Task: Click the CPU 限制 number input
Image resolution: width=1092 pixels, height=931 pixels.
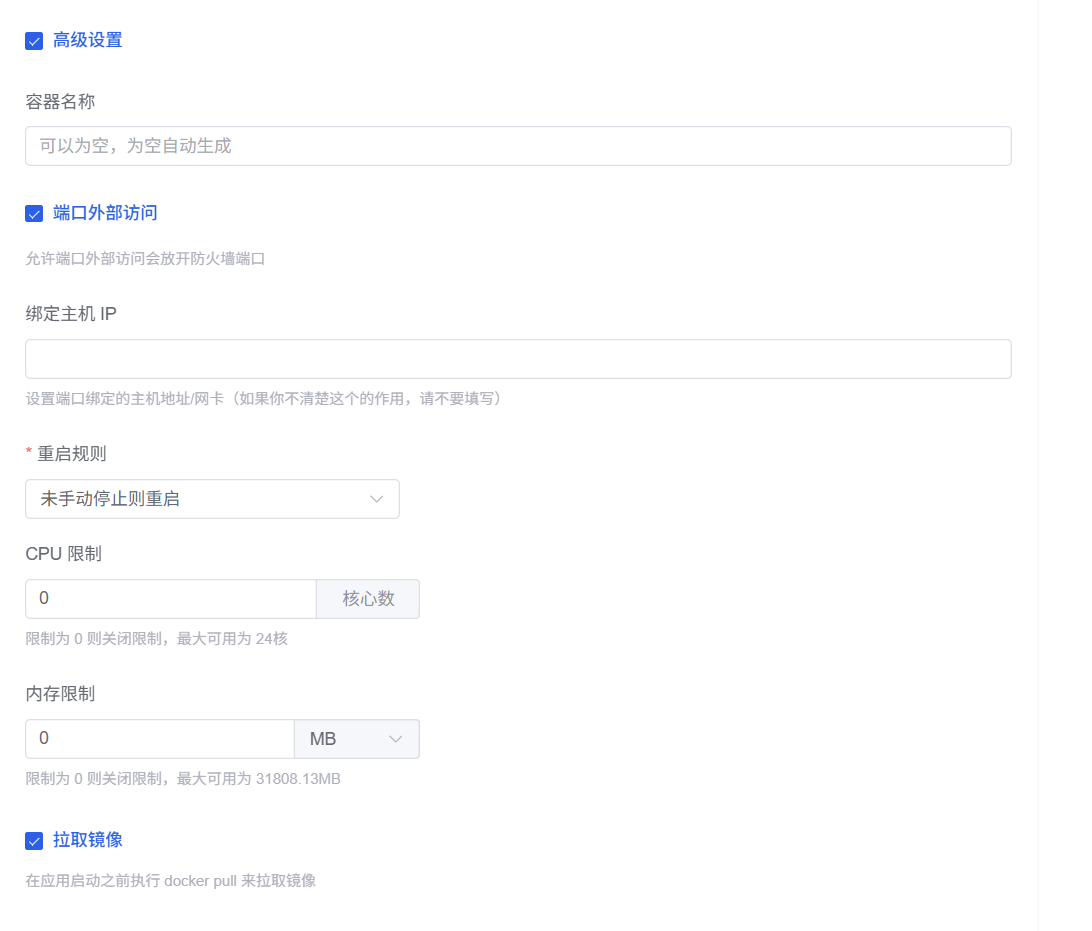Action: tap(170, 599)
